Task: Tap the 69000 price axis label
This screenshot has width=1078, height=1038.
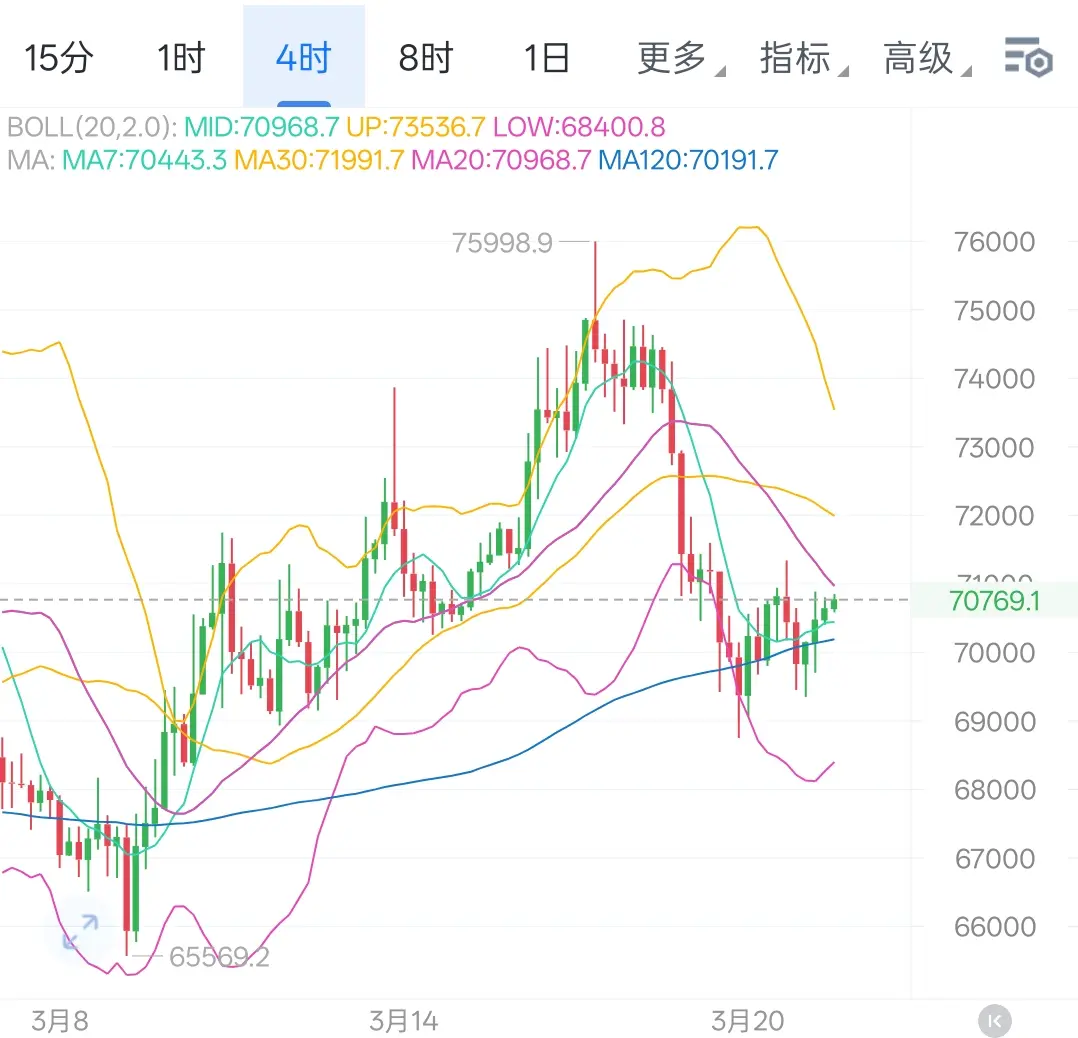Action: (x=994, y=722)
